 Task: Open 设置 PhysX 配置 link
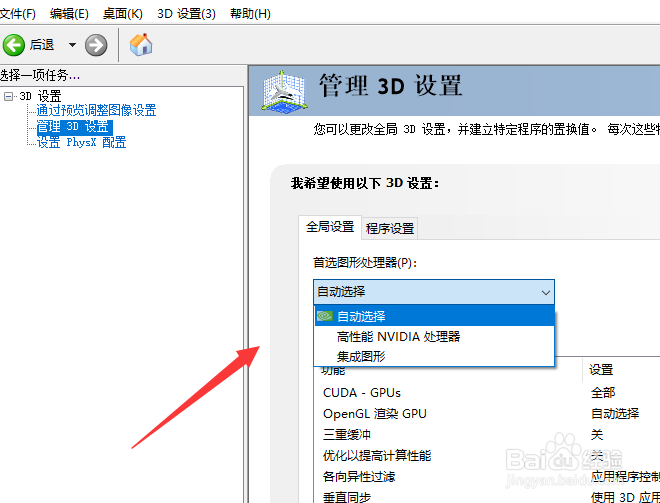click(x=82, y=142)
